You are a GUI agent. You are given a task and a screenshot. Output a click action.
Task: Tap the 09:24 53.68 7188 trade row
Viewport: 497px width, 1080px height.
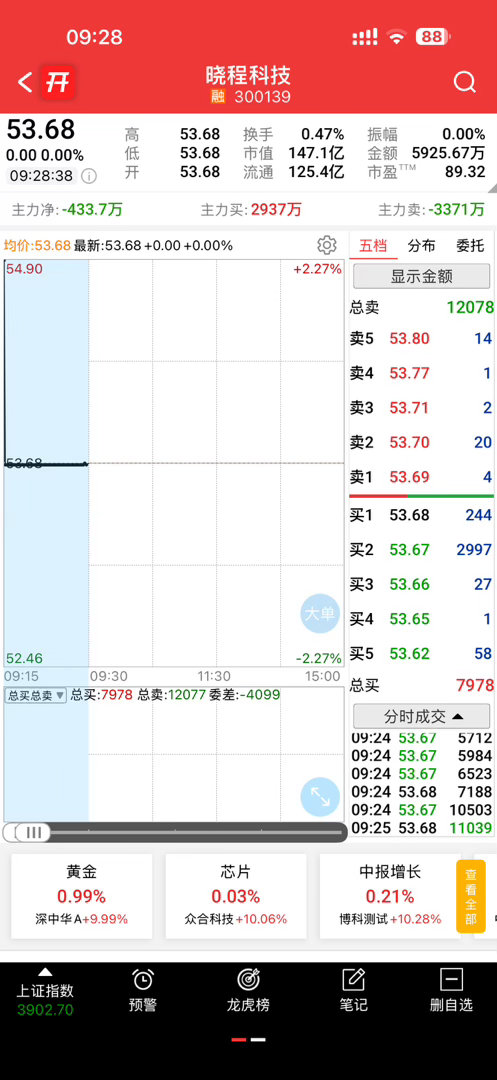coord(421,791)
